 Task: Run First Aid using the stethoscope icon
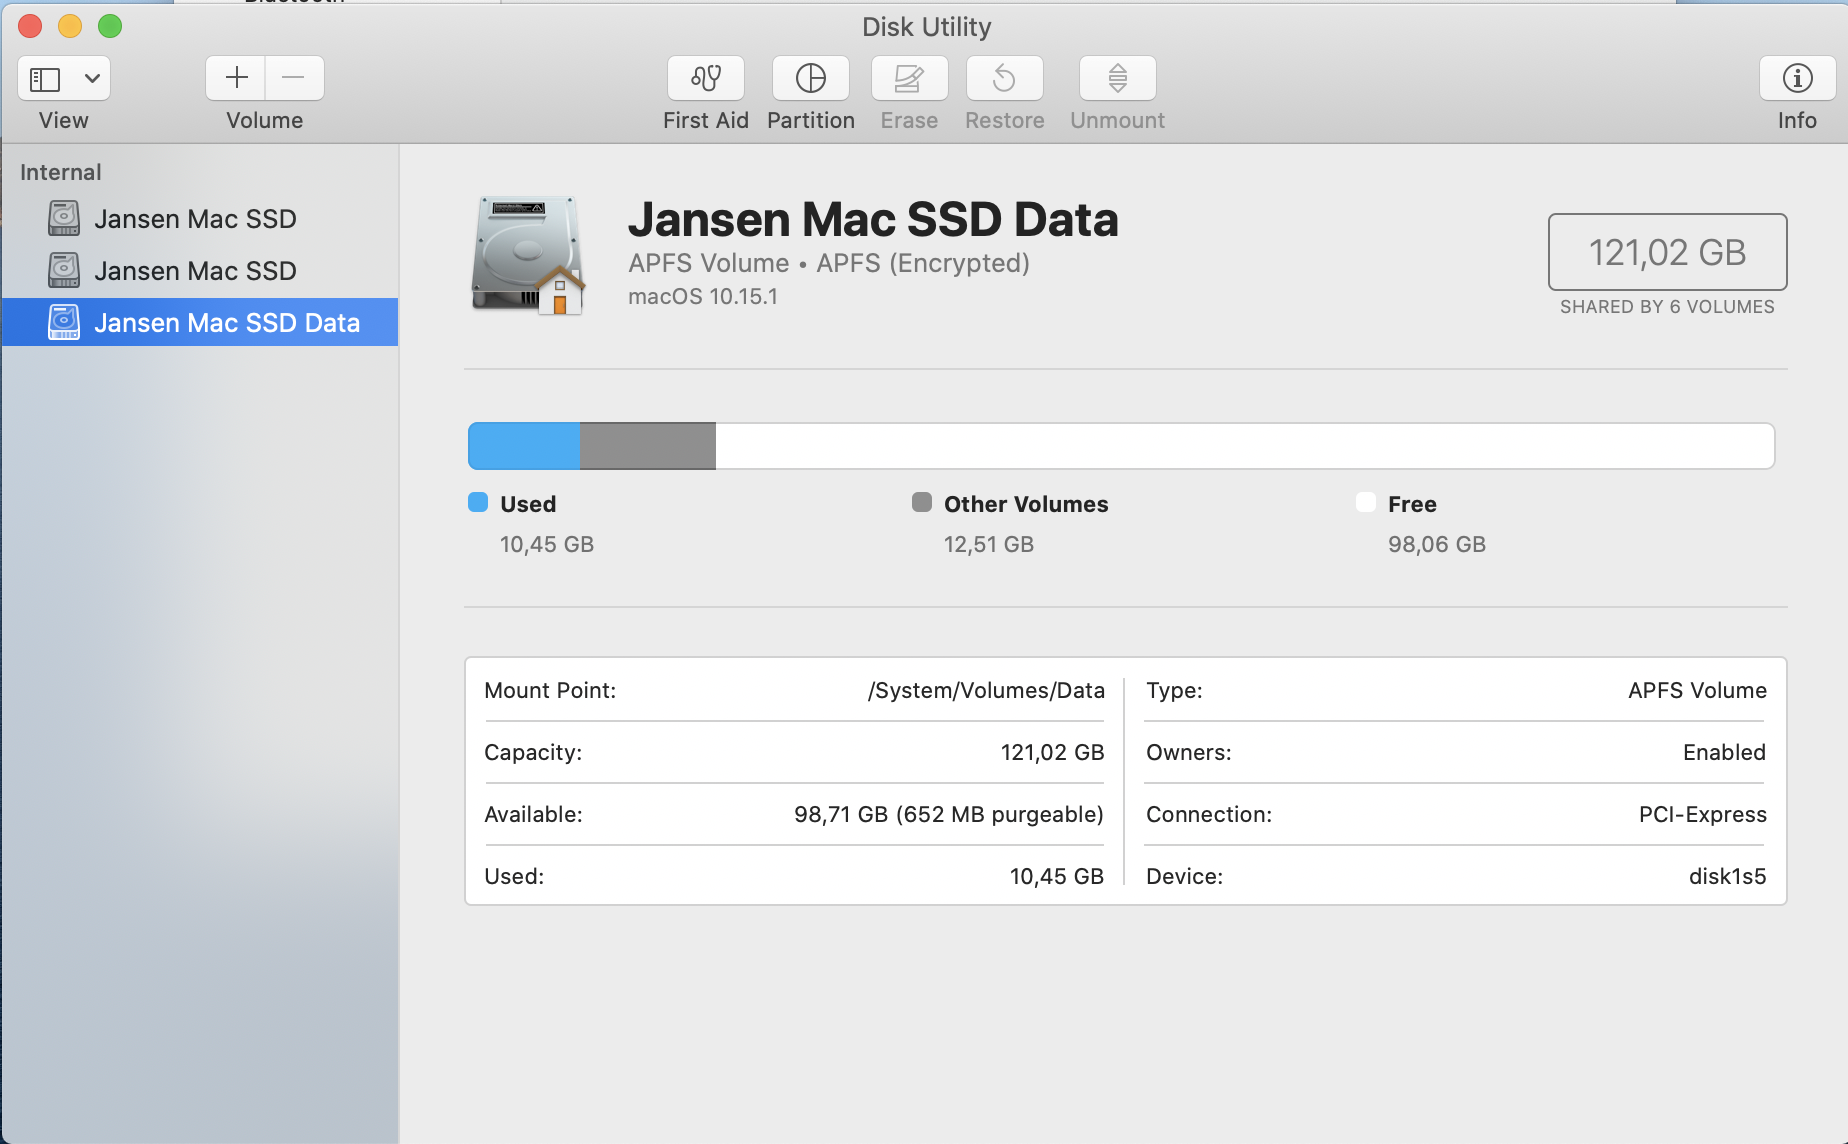coord(706,78)
